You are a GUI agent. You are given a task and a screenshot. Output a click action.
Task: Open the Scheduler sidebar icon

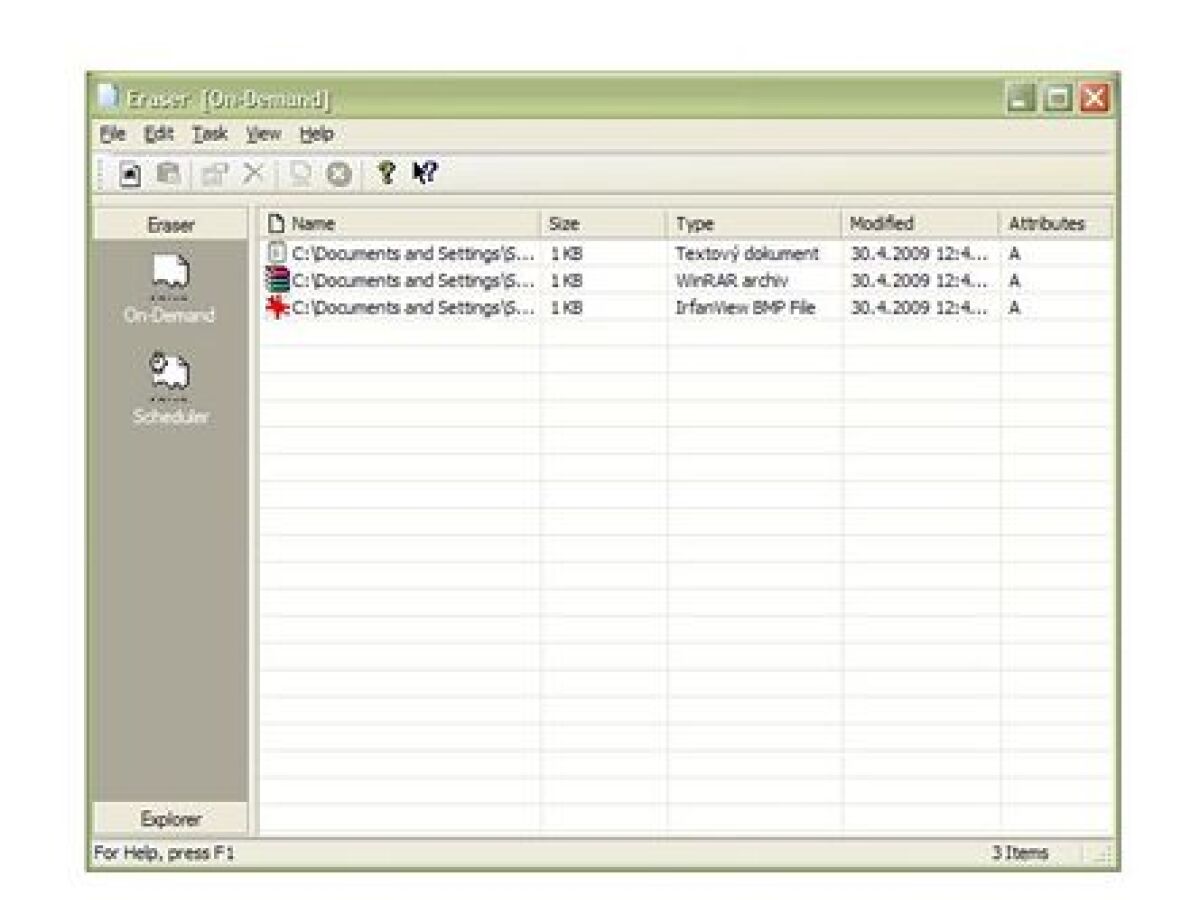point(168,376)
